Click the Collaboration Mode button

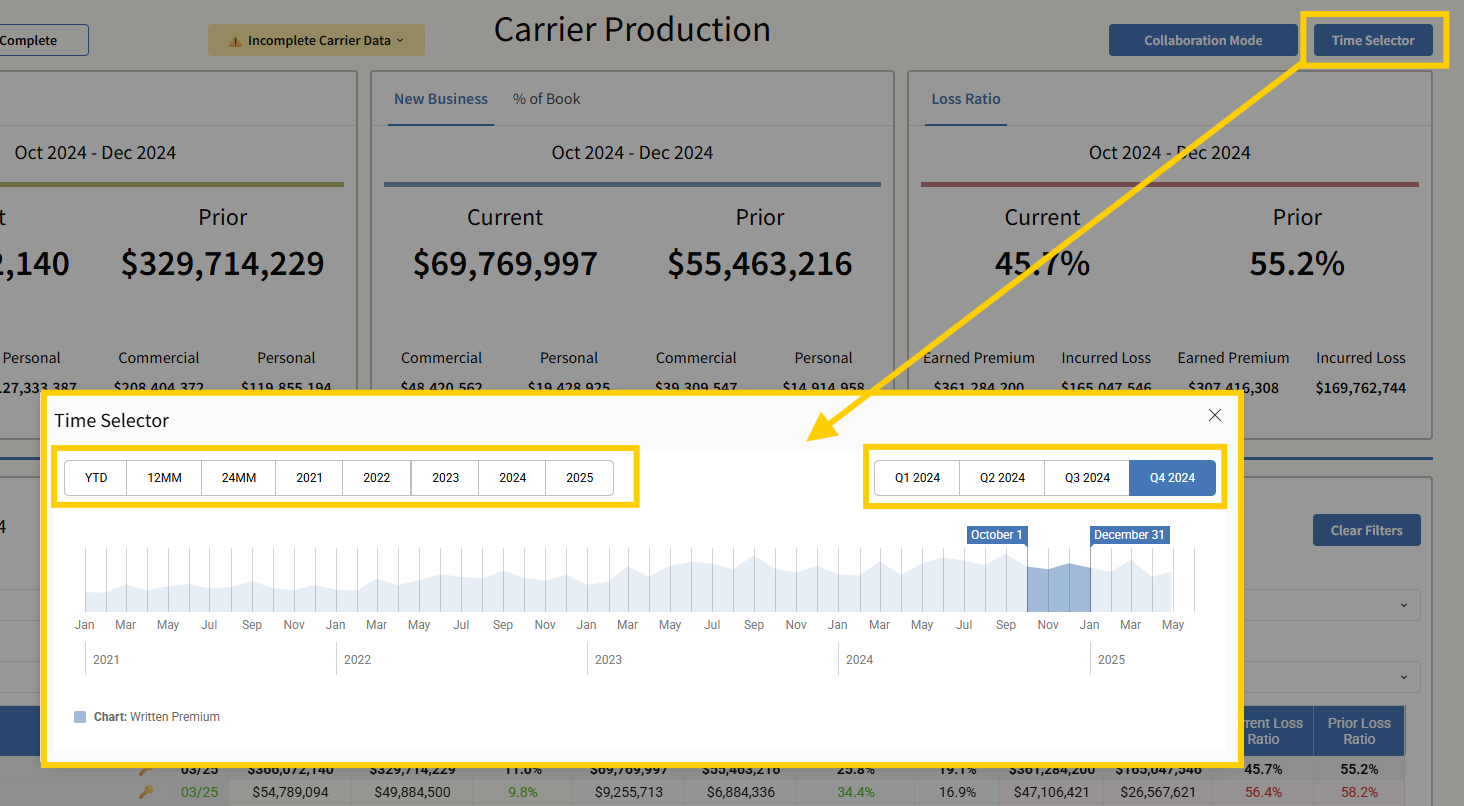pos(1203,41)
